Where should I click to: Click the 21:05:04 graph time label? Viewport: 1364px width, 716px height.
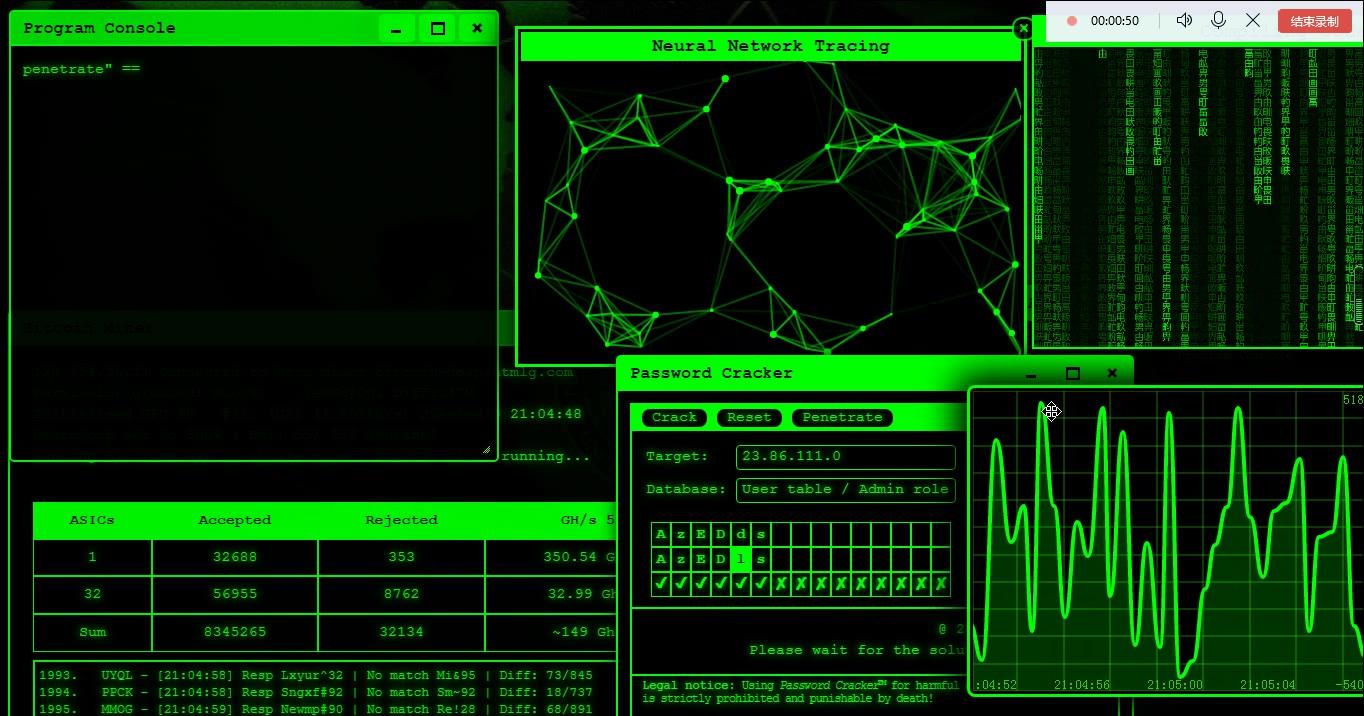(1268, 685)
